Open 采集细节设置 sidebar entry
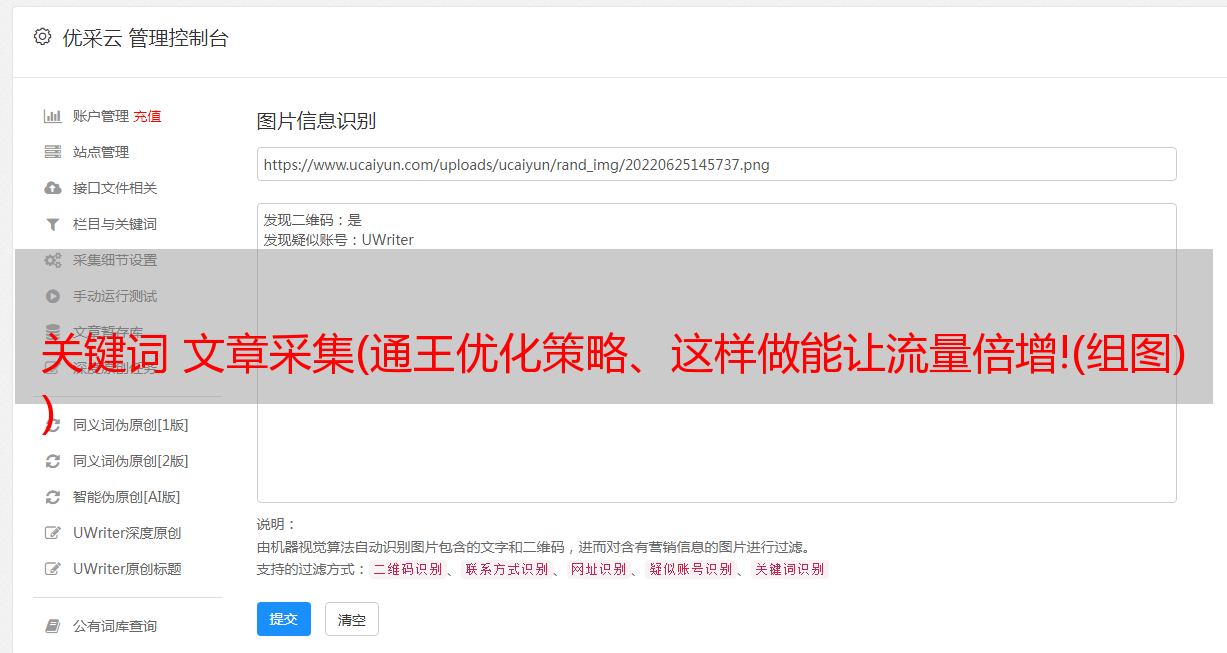Image resolution: width=1227 pixels, height=653 pixels. (x=115, y=260)
